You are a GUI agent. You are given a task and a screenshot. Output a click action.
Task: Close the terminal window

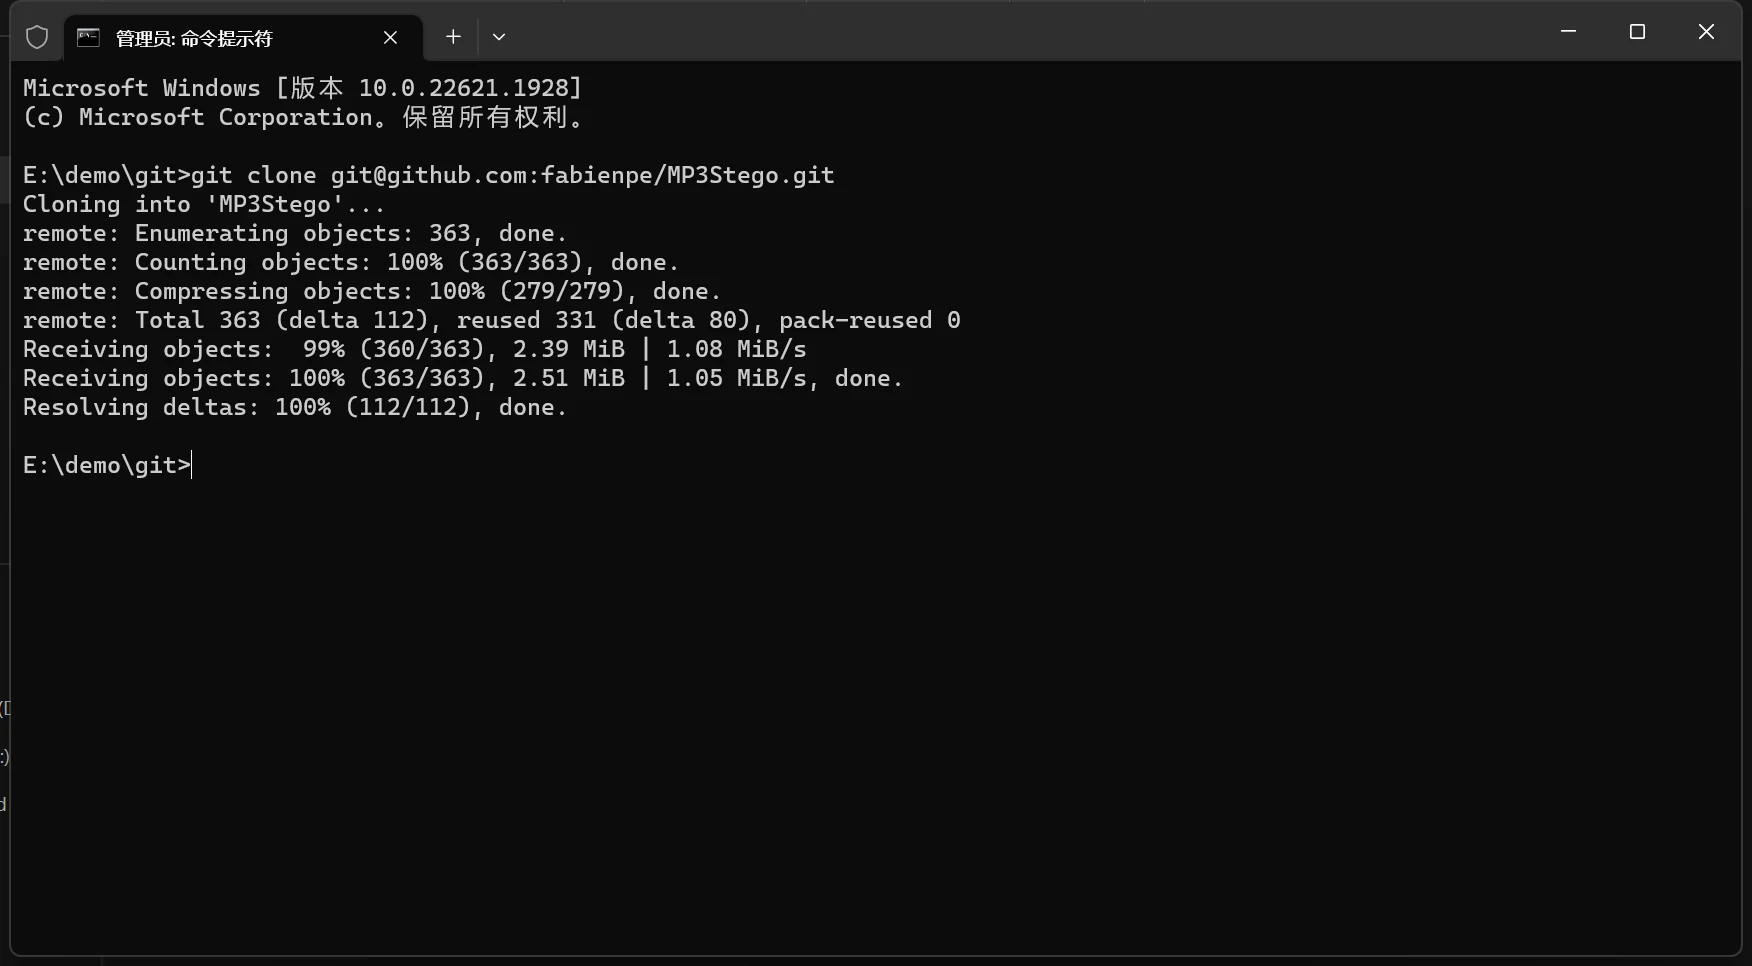coord(1706,32)
